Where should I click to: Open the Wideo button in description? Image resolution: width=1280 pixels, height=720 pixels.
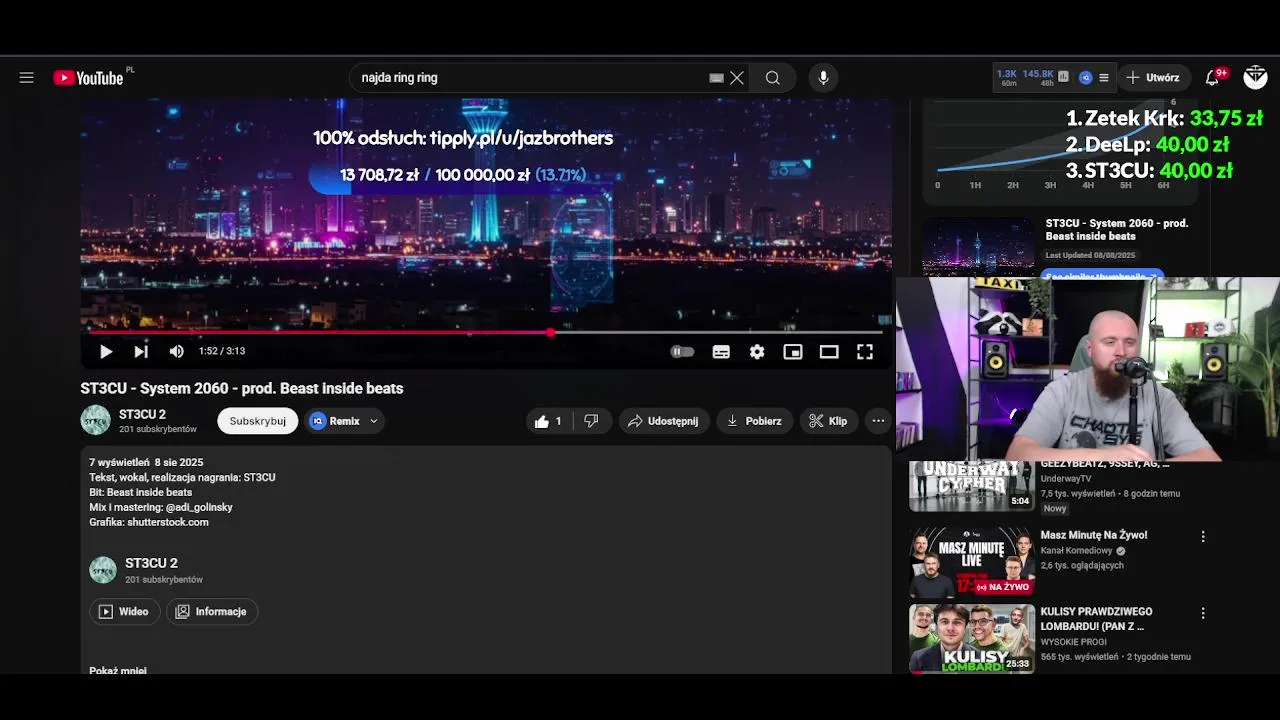(125, 611)
